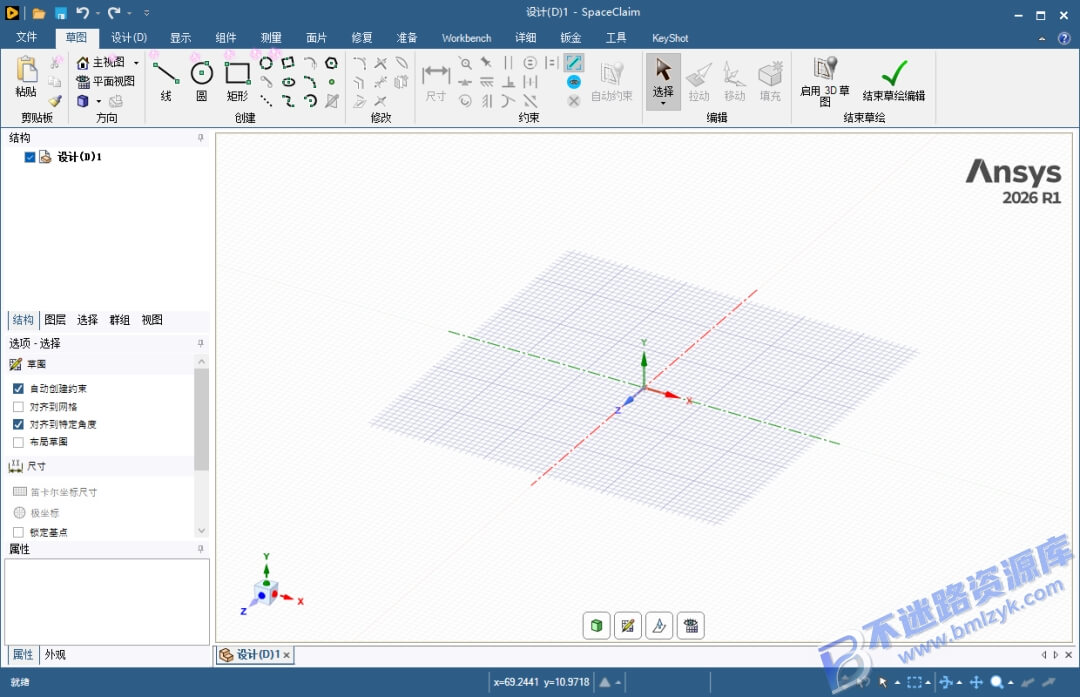Screen dimensions: 1080x697
Task: Switch to the 外观 tab at bottom
Action: (x=55, y=654)
